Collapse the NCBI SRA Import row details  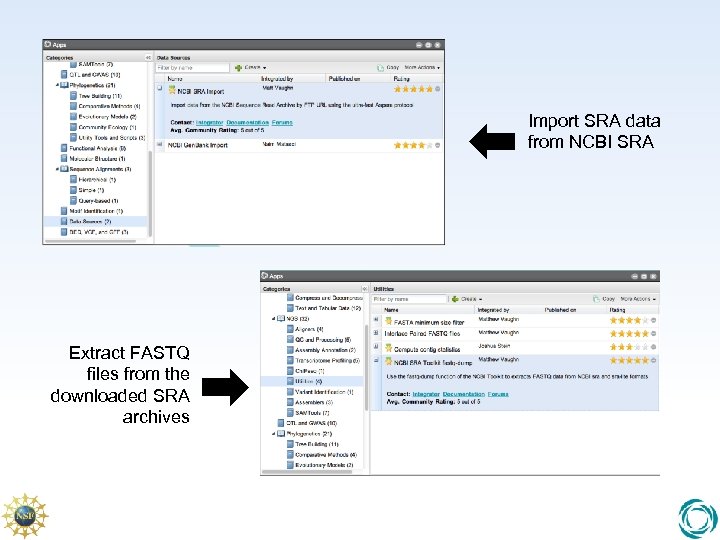point(160,88)
